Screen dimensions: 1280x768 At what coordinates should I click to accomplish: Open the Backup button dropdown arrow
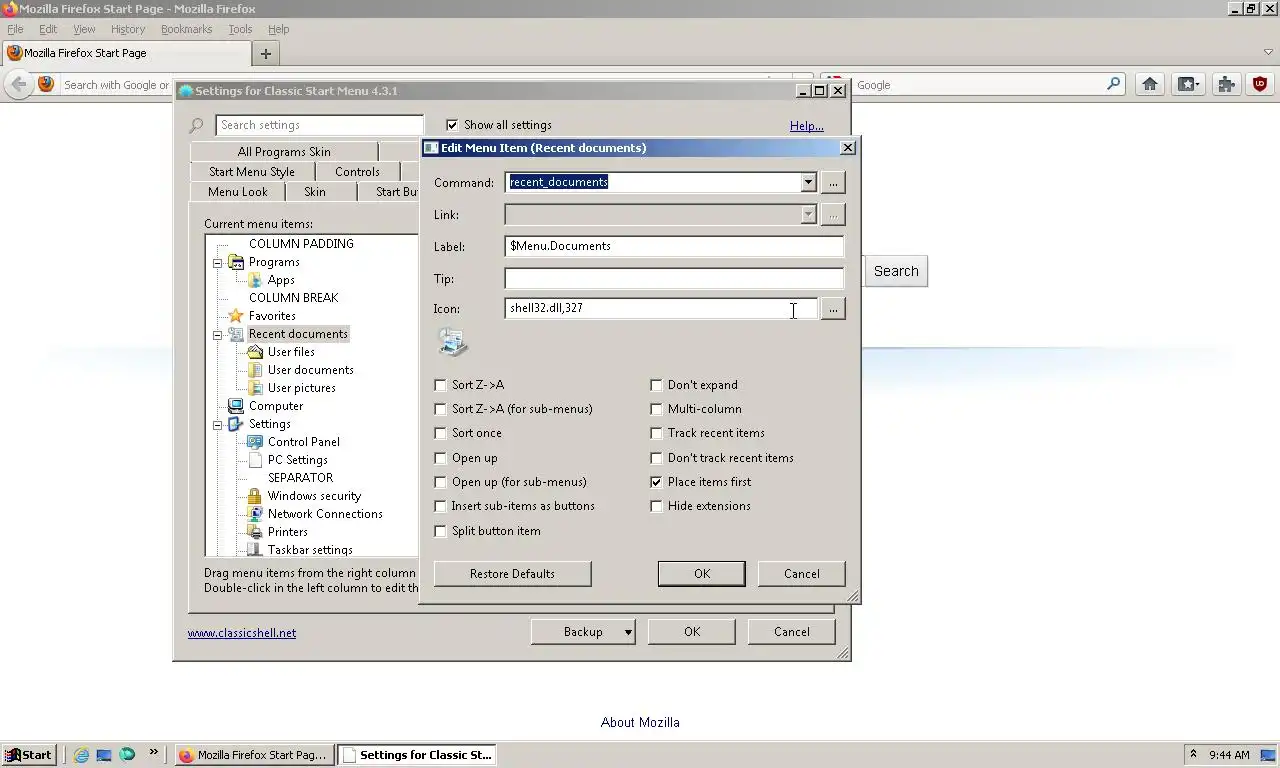point(628,632)
